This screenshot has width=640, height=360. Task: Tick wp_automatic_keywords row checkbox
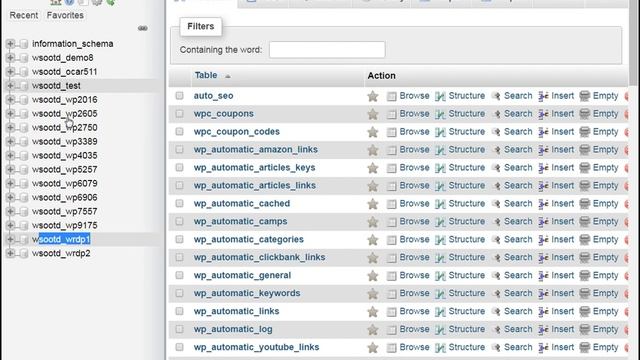click(179, 293)
